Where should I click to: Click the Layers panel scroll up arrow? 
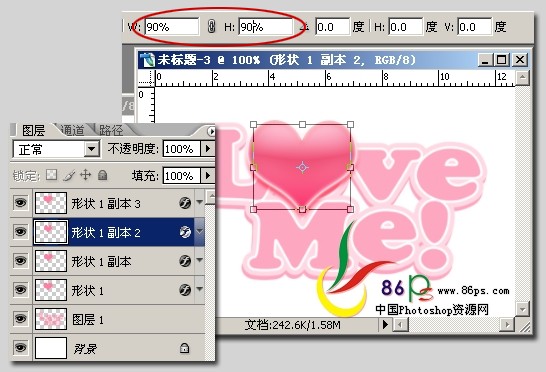[x=210, y=197]
